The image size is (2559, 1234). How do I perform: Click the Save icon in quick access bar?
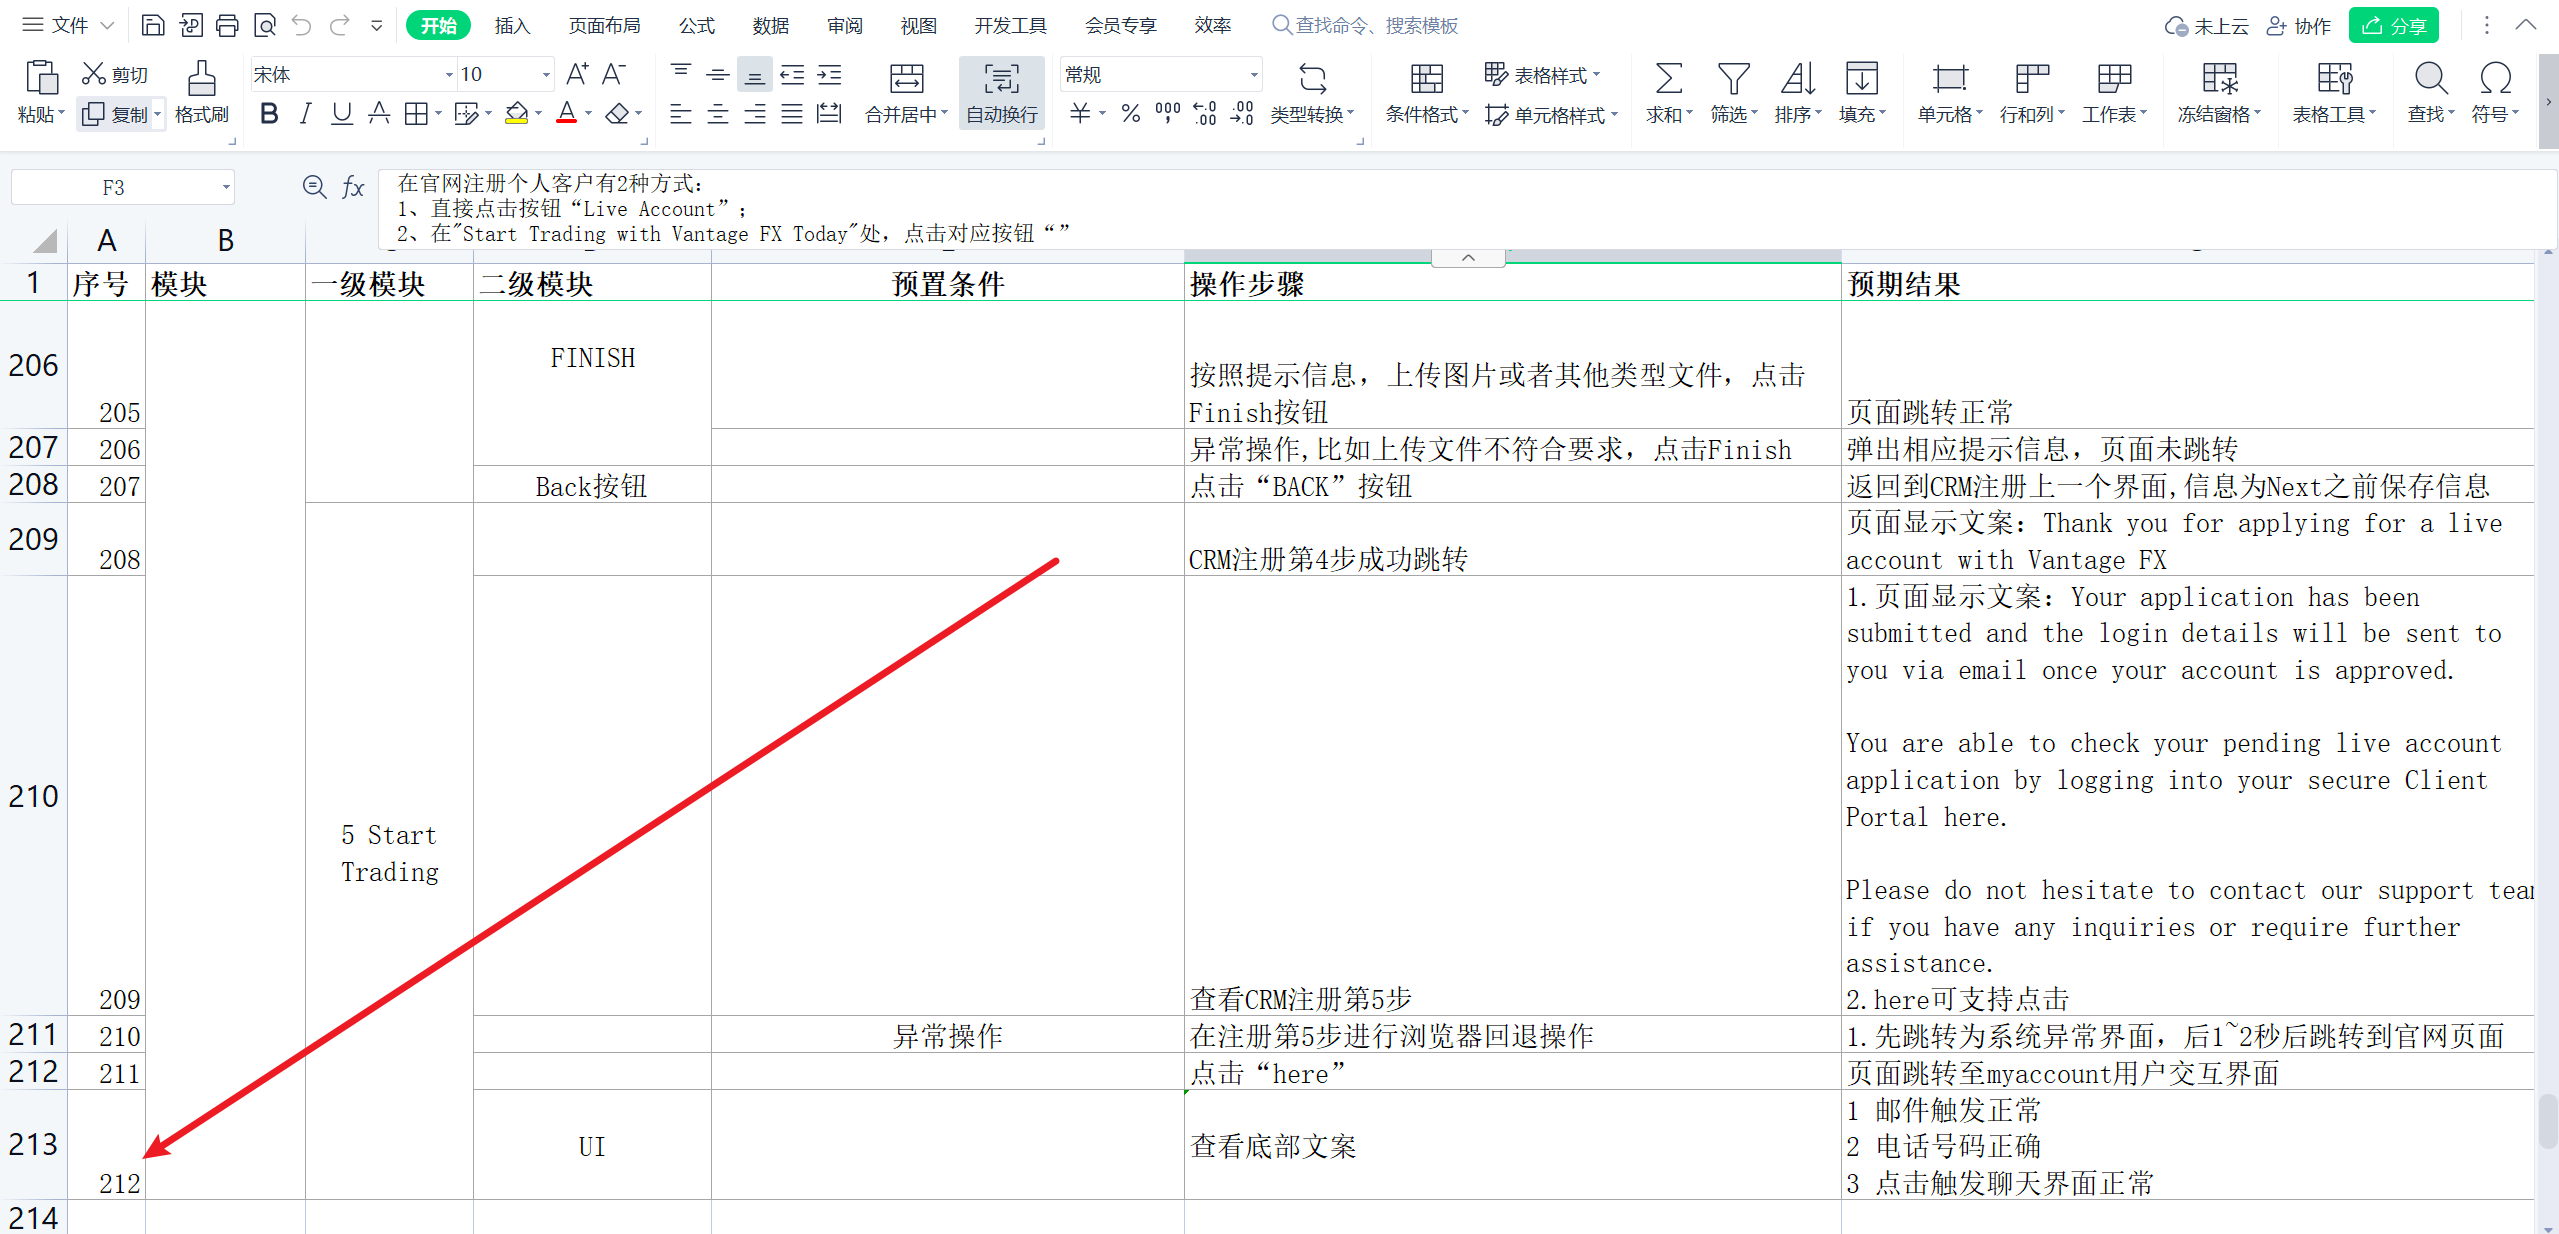tap(153, 25)
